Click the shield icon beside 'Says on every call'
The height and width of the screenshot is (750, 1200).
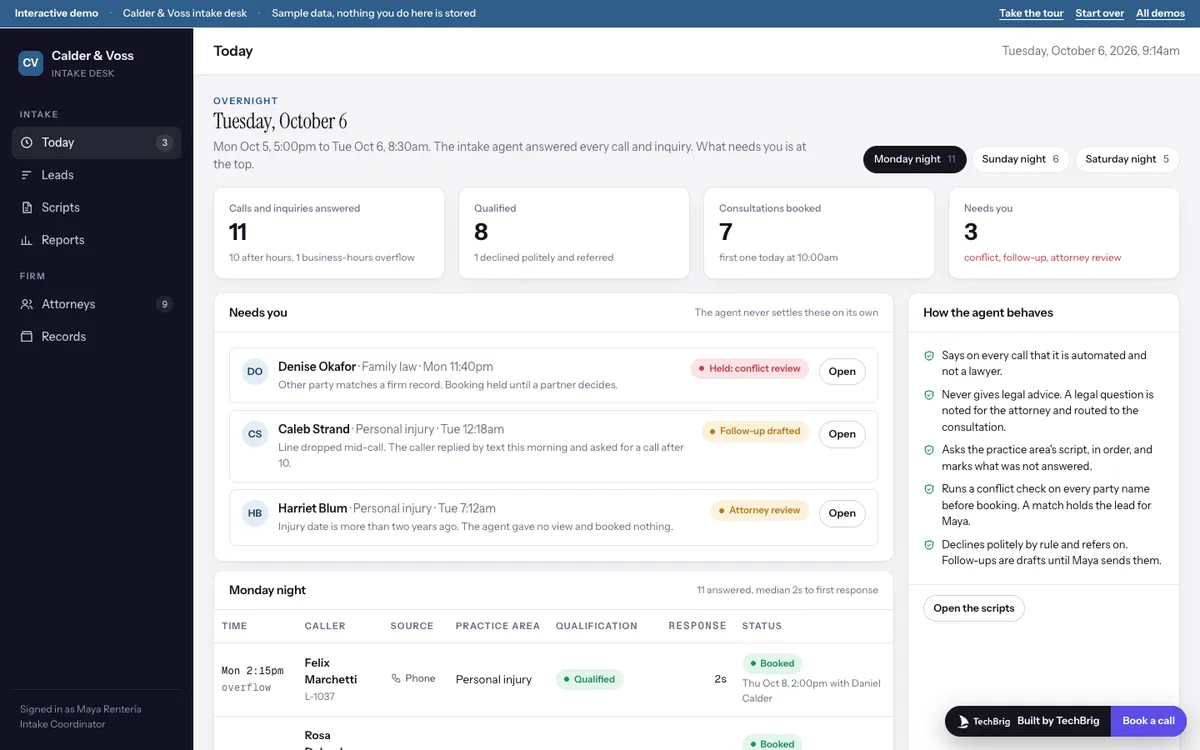[x=929, y=356]
